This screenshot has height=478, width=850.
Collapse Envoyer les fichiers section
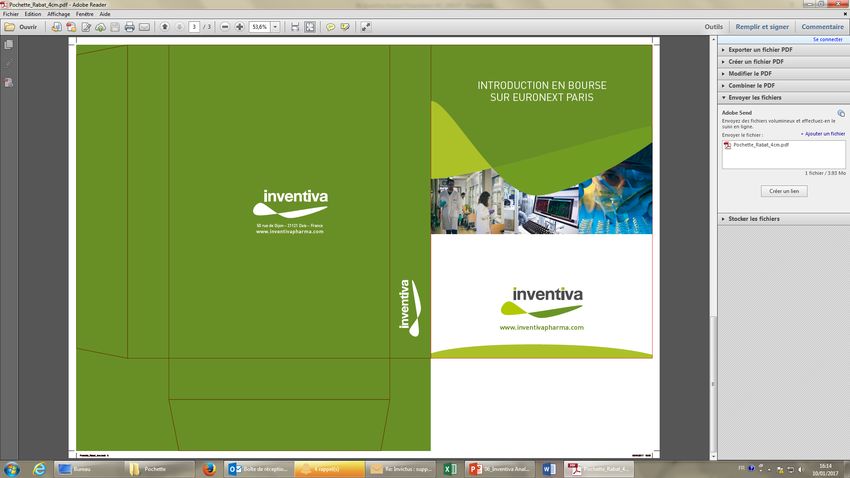[x=783, y=98]
